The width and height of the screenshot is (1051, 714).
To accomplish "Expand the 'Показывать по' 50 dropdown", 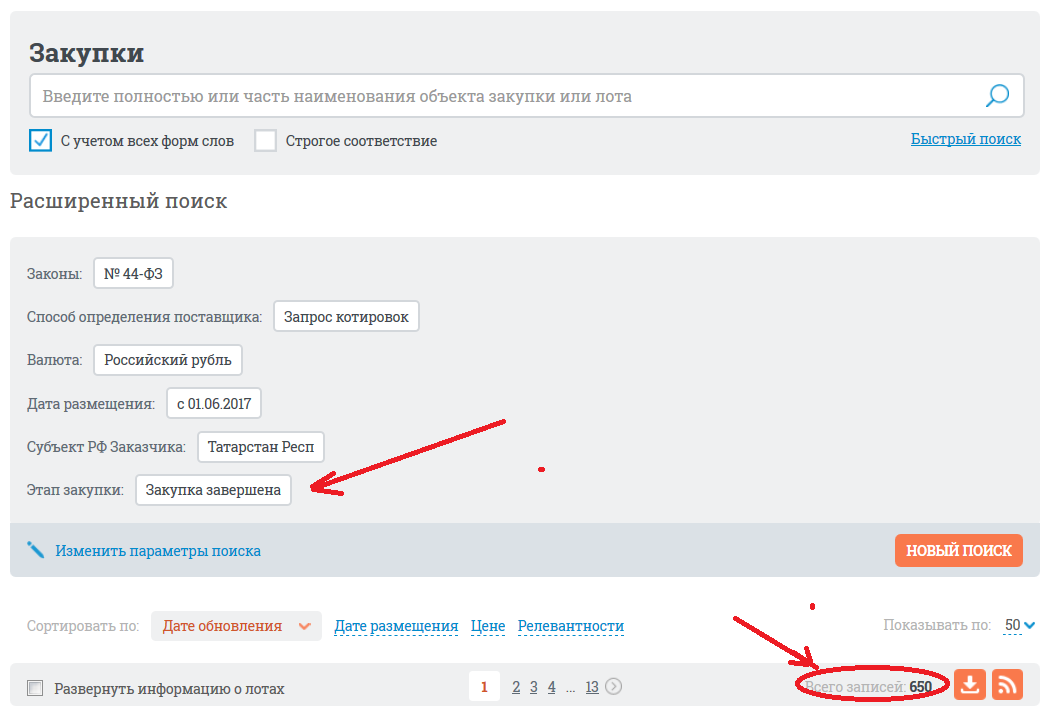I will 1020,625.
